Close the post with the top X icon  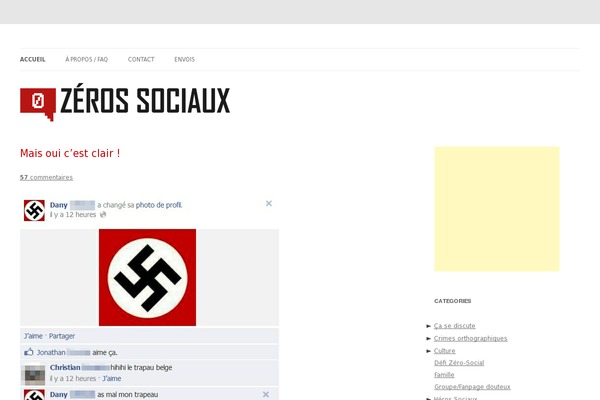[269, 203]
